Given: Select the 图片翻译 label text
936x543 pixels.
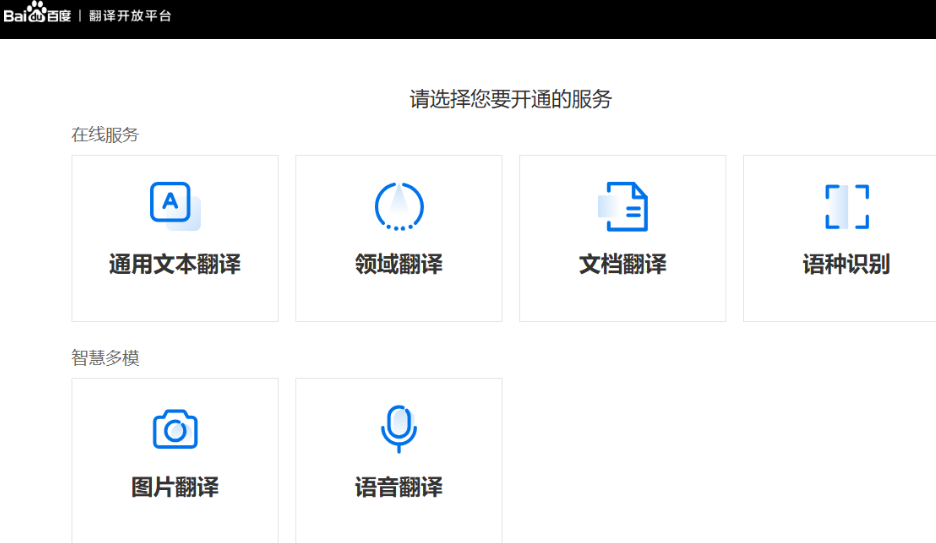Looking at the screenshot, I should coord(175,488).
